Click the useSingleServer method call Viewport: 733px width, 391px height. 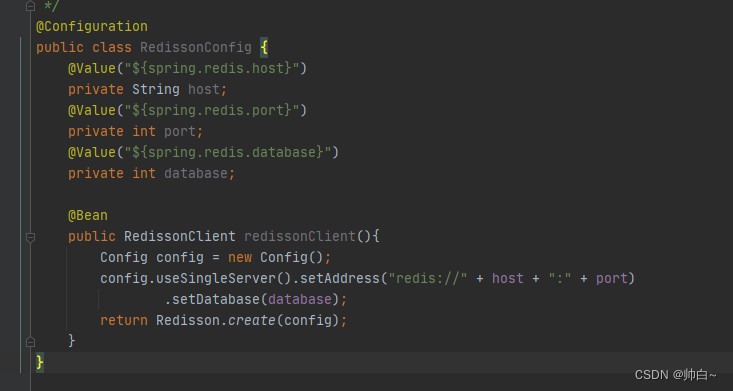(x=216, y=278)
